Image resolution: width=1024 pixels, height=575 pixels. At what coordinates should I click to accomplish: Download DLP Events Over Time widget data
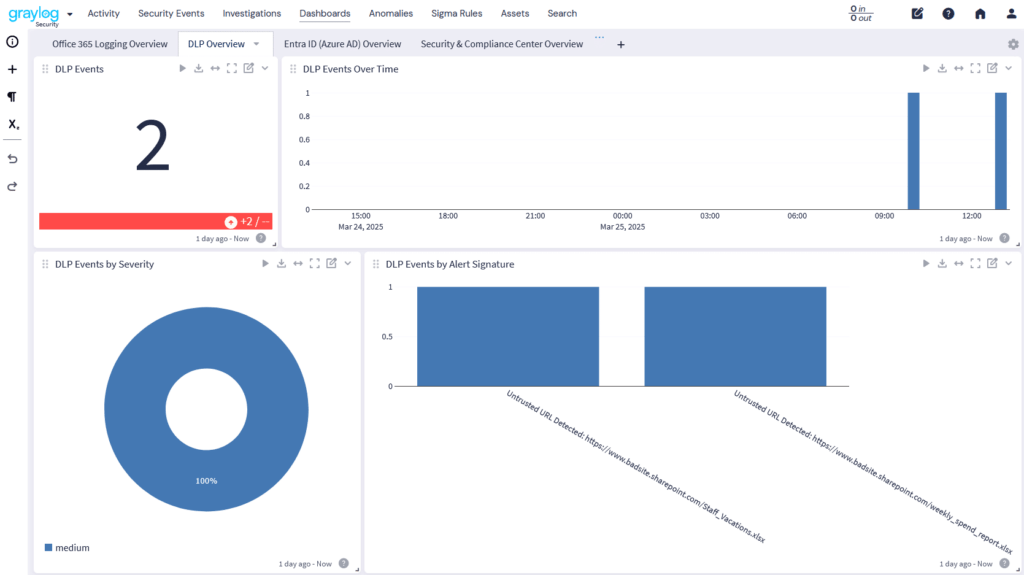point(942,68)
